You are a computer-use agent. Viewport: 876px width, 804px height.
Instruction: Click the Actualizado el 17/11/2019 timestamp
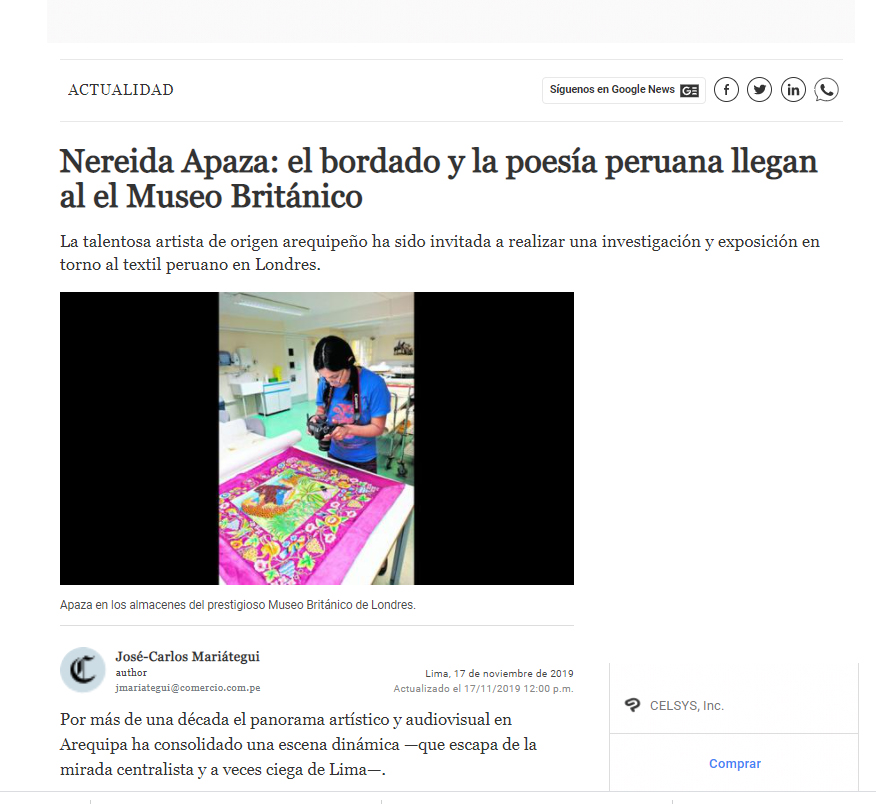483,689
